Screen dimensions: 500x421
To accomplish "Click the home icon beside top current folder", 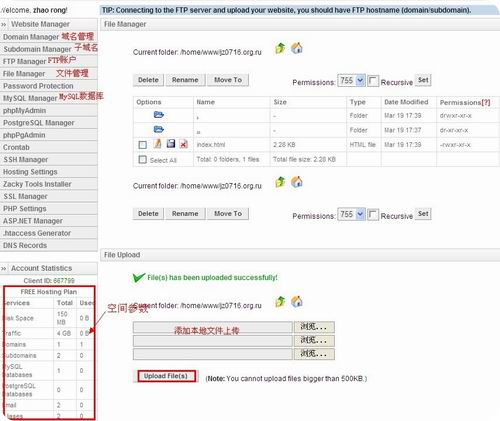I will [296, 48].
